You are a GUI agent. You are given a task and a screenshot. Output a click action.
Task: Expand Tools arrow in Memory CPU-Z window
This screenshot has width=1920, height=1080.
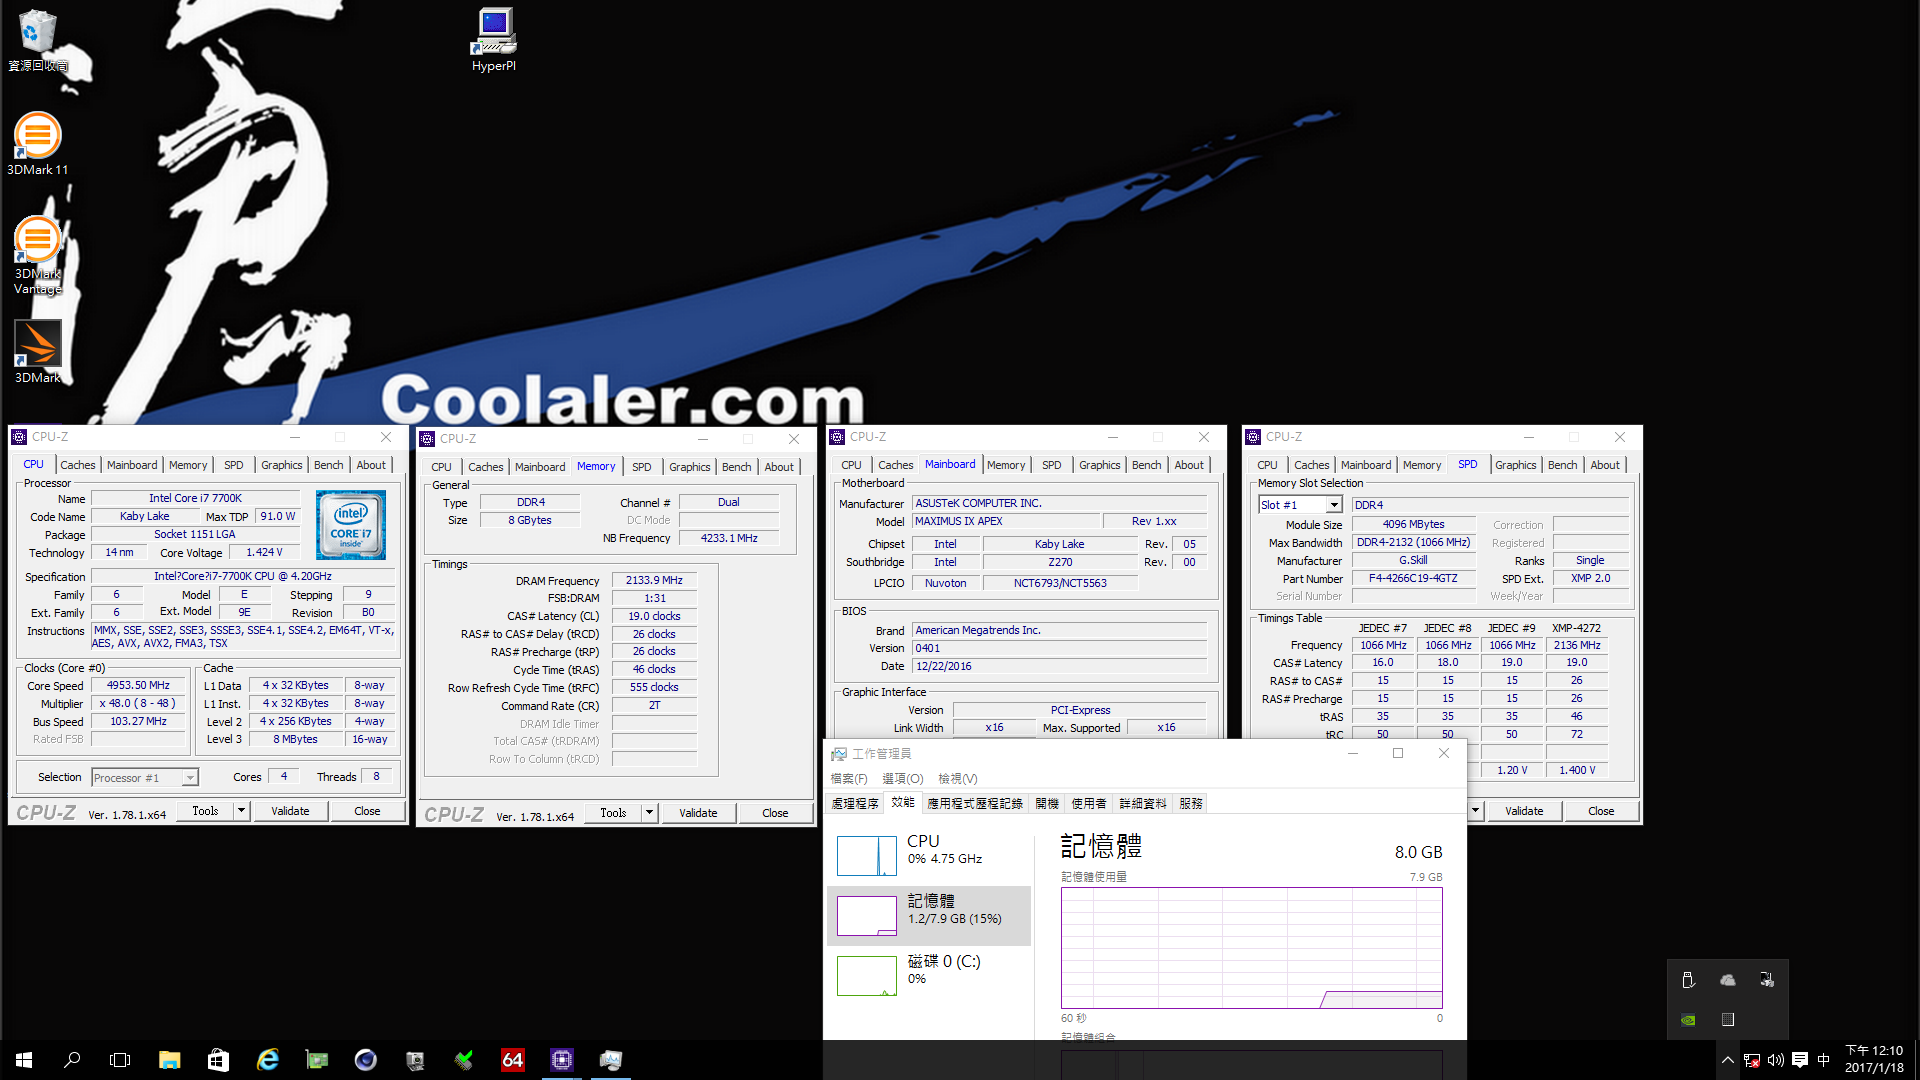(x=649, y=813)
